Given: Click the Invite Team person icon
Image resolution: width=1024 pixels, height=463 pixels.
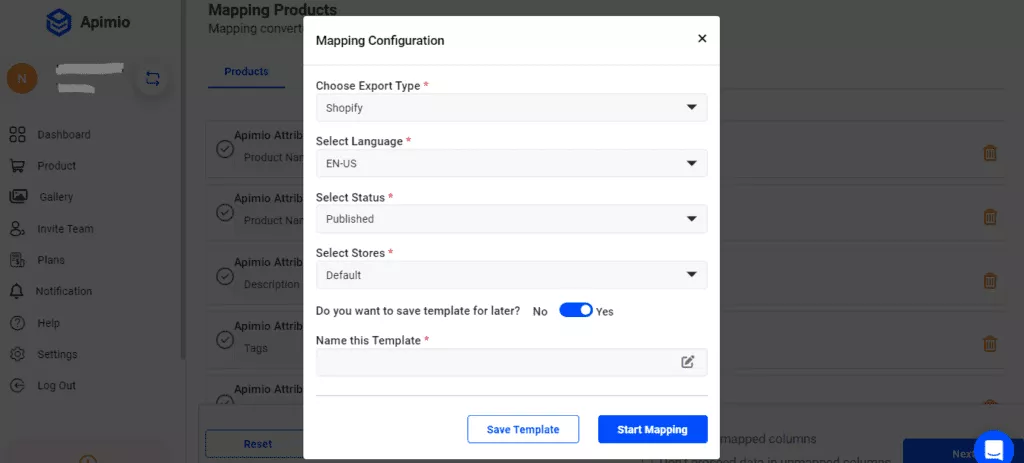Looking at the screenshot, I should pyautogui.click(x=17, y=229).
